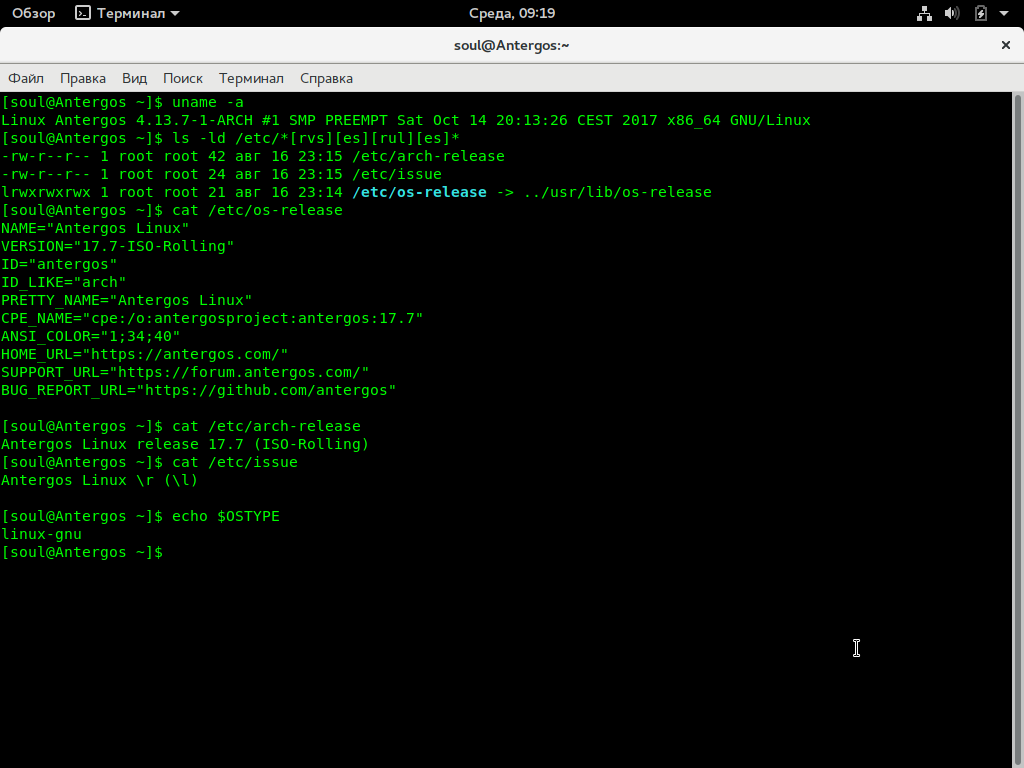
Task: Click Antergos Linux release 17.7 output
Action: click(185, 444)
